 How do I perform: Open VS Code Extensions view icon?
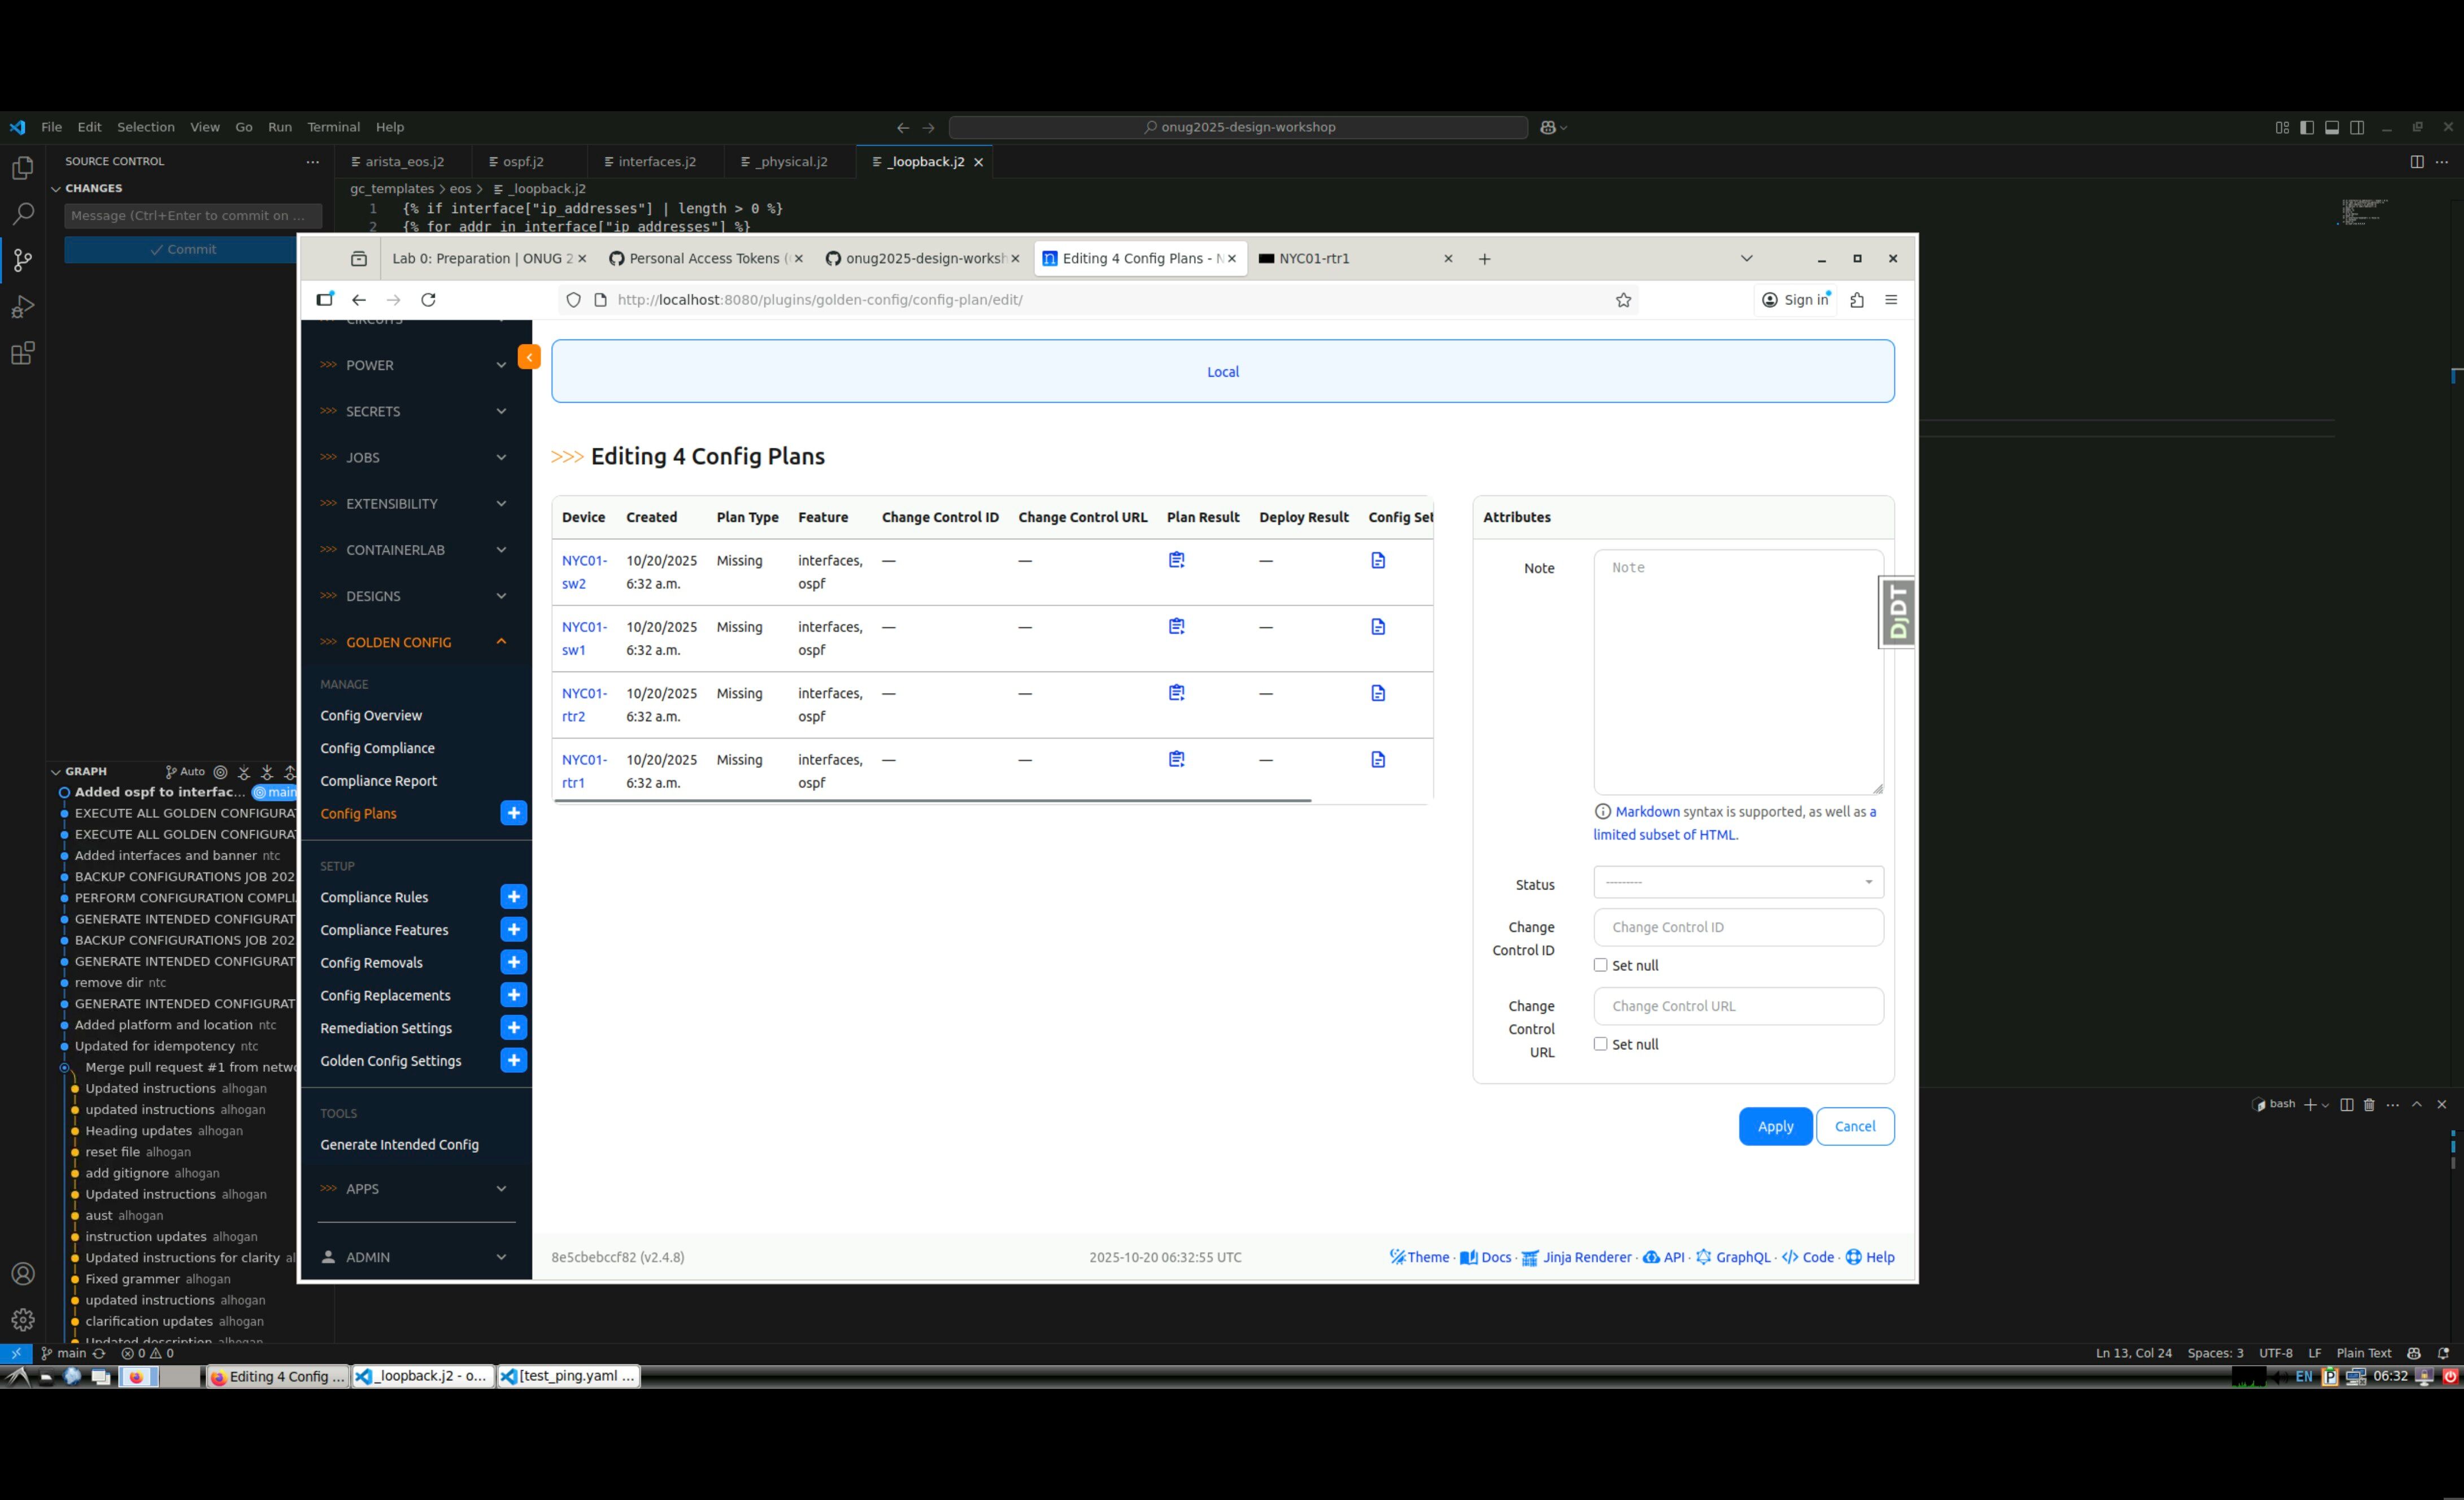(x=22, y=353)
